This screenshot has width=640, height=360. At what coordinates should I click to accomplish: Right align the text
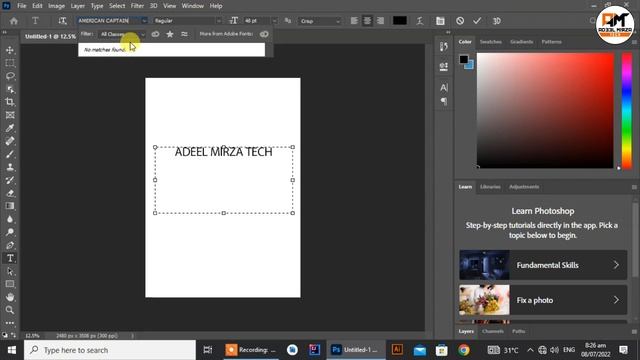coord(380,21)
